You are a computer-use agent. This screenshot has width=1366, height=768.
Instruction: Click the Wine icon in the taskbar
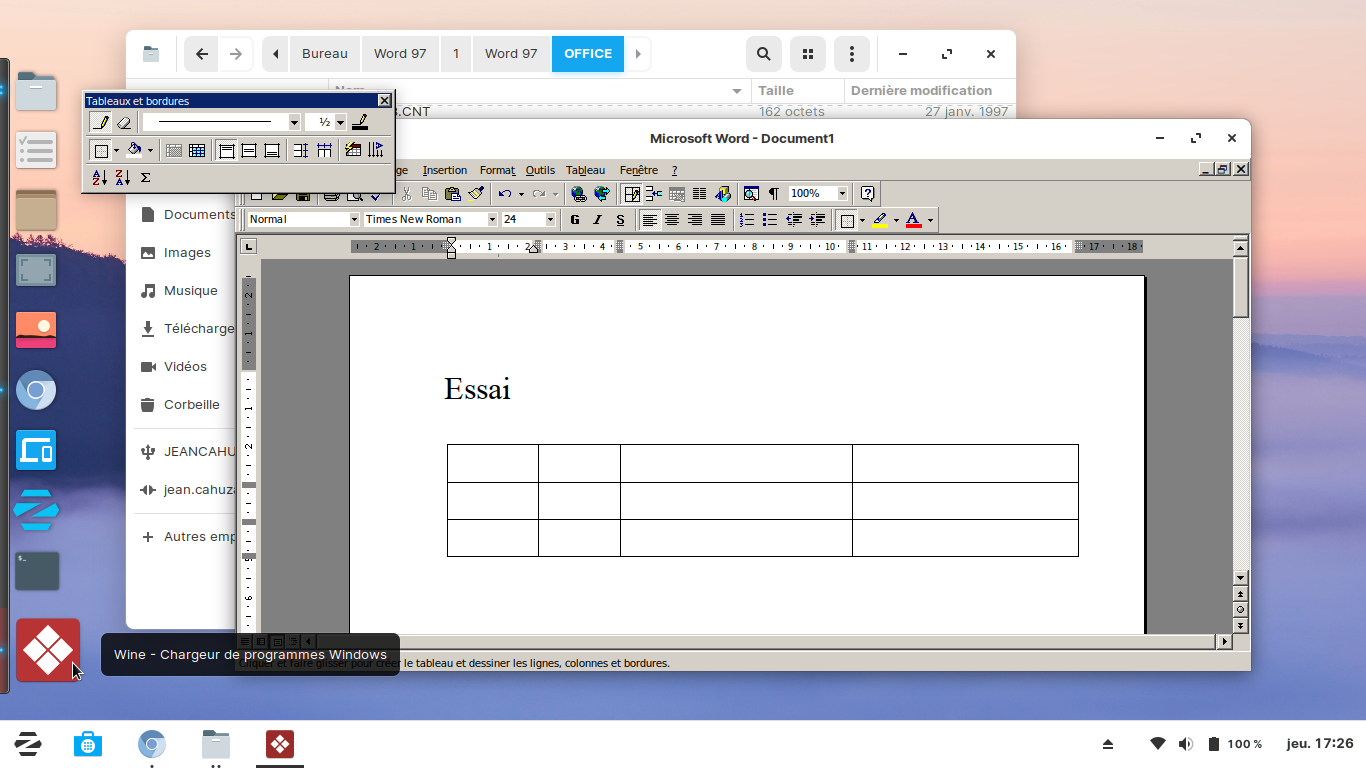point(280,744)
